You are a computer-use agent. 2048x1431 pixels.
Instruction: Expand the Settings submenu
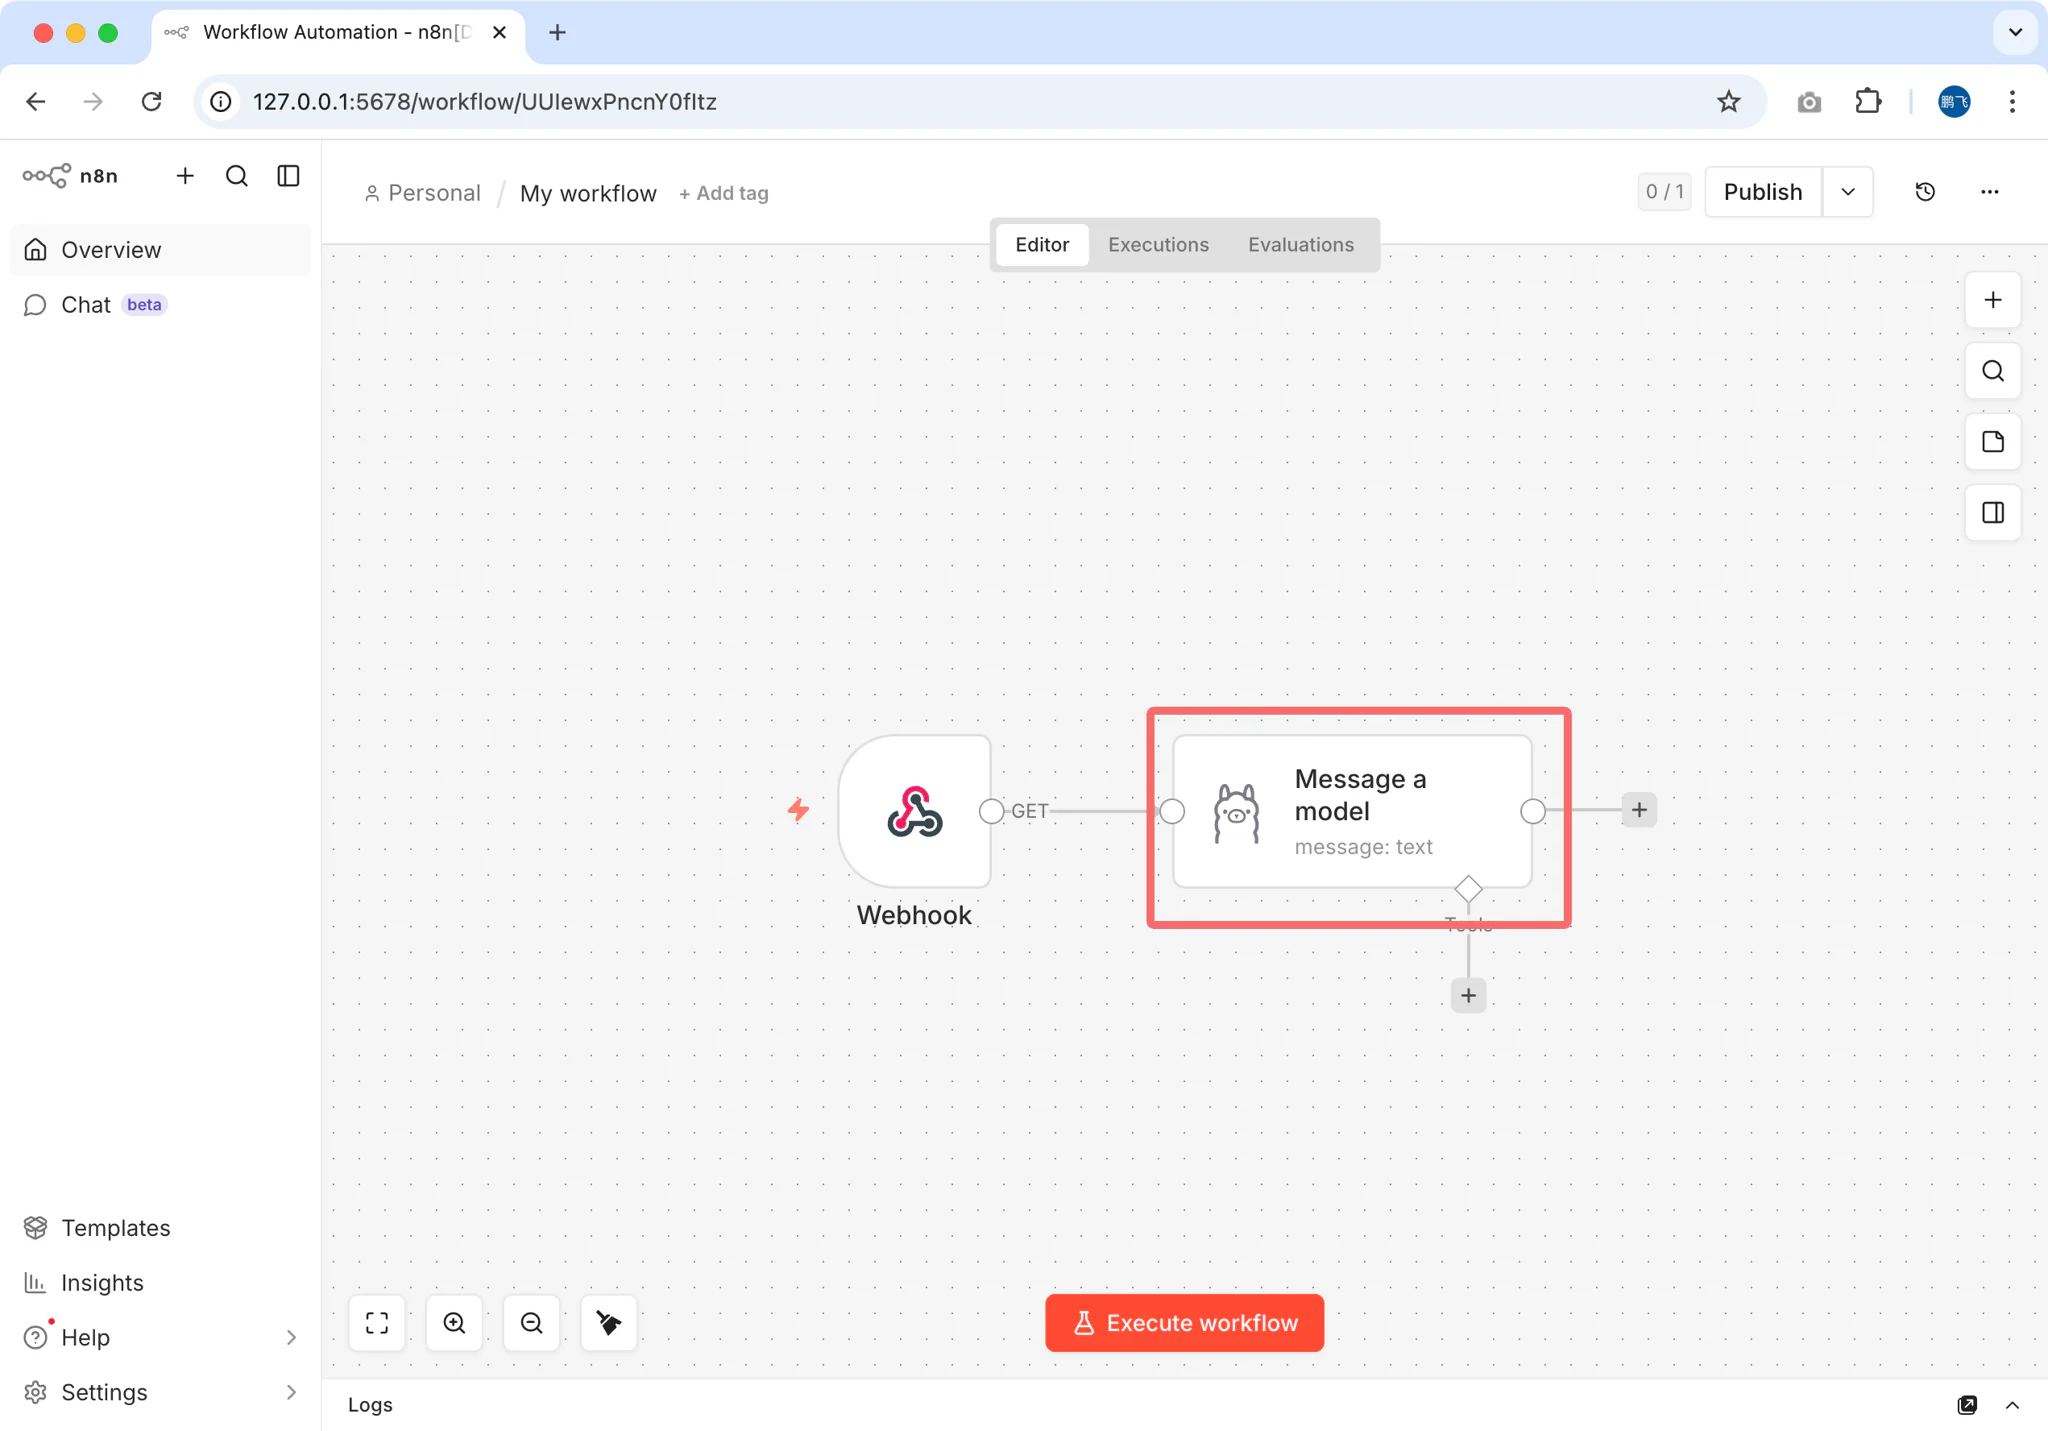pos(291,1392)
